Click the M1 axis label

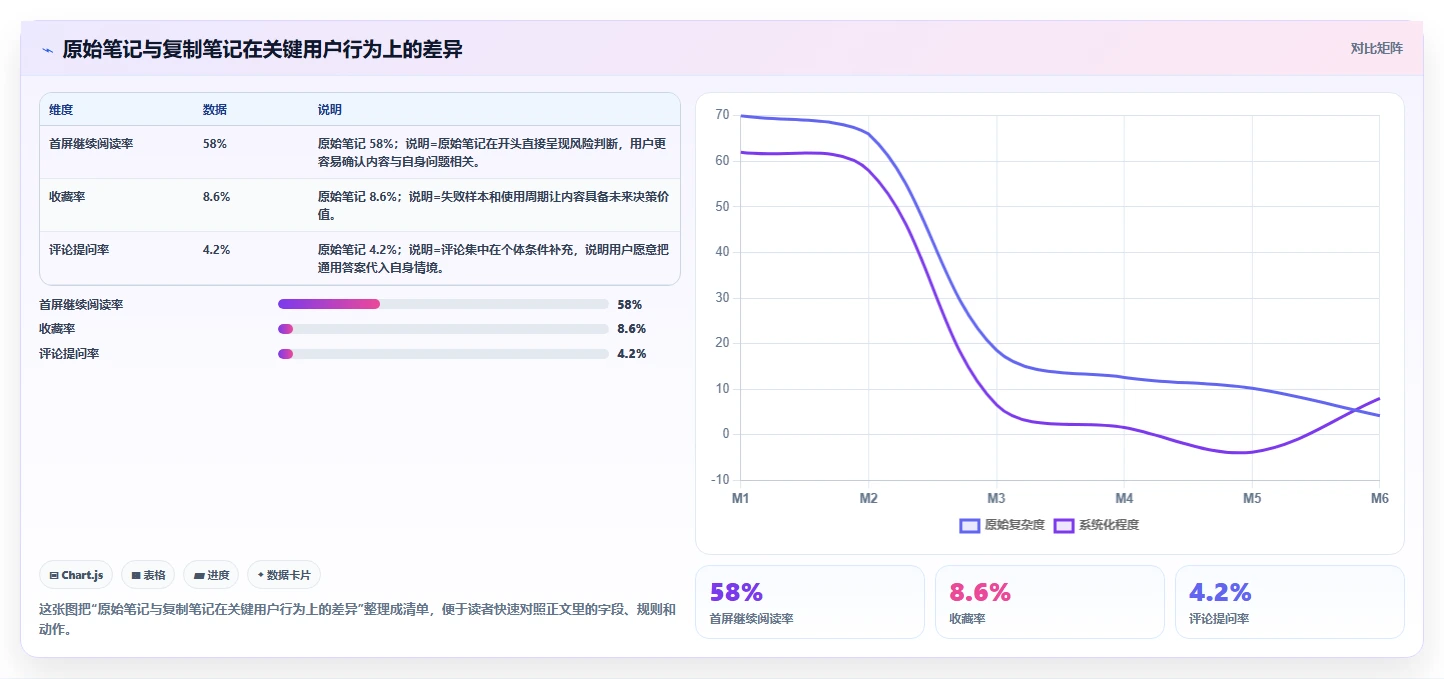741,498
